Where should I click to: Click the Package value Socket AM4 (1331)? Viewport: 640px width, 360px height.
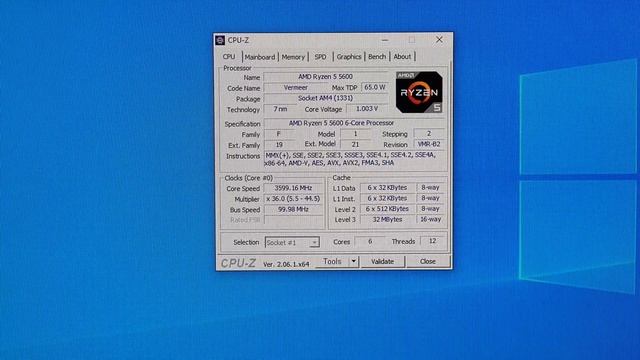325,98
